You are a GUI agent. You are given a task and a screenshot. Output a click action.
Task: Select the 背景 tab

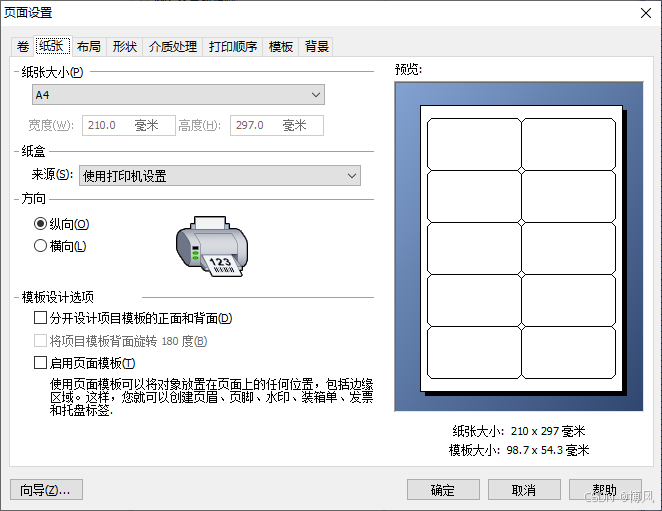pyautogui.click(x=317, y=46)
